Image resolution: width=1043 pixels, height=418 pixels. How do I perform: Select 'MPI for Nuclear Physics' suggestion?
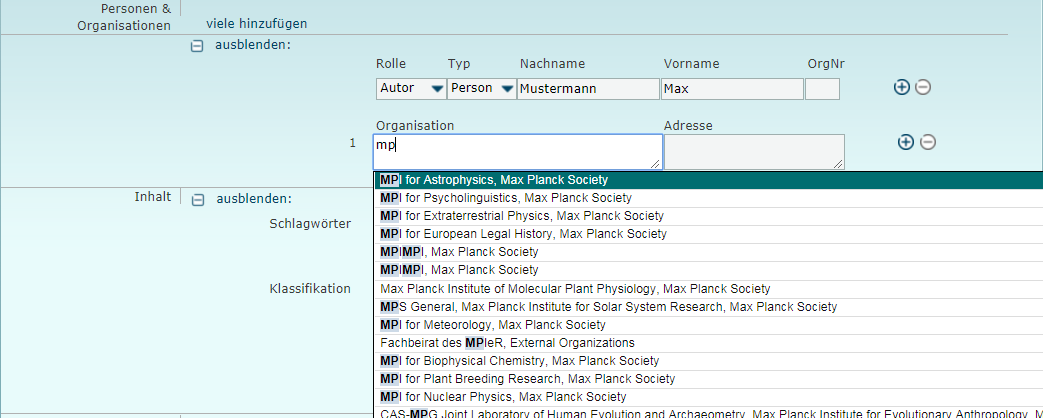click(503, 397)
